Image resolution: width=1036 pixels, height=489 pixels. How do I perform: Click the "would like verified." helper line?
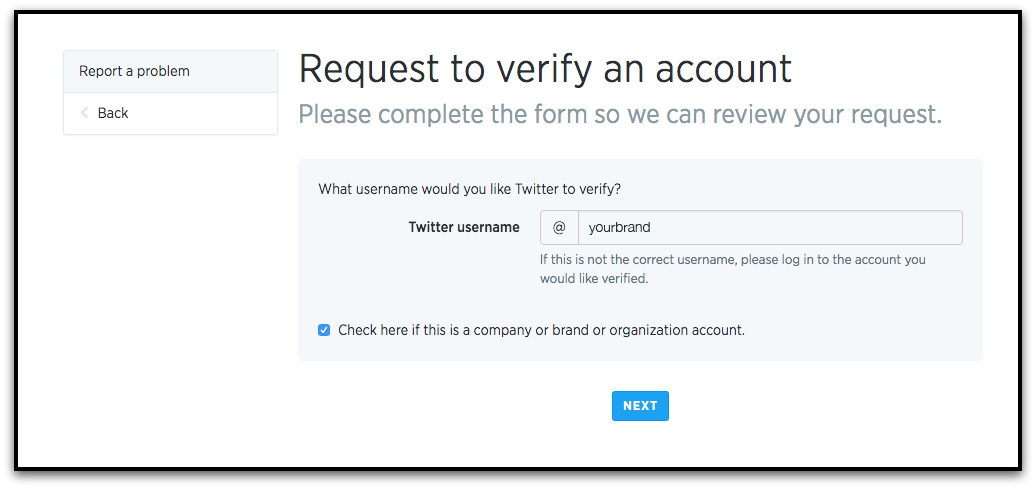[x=594, y=279]
